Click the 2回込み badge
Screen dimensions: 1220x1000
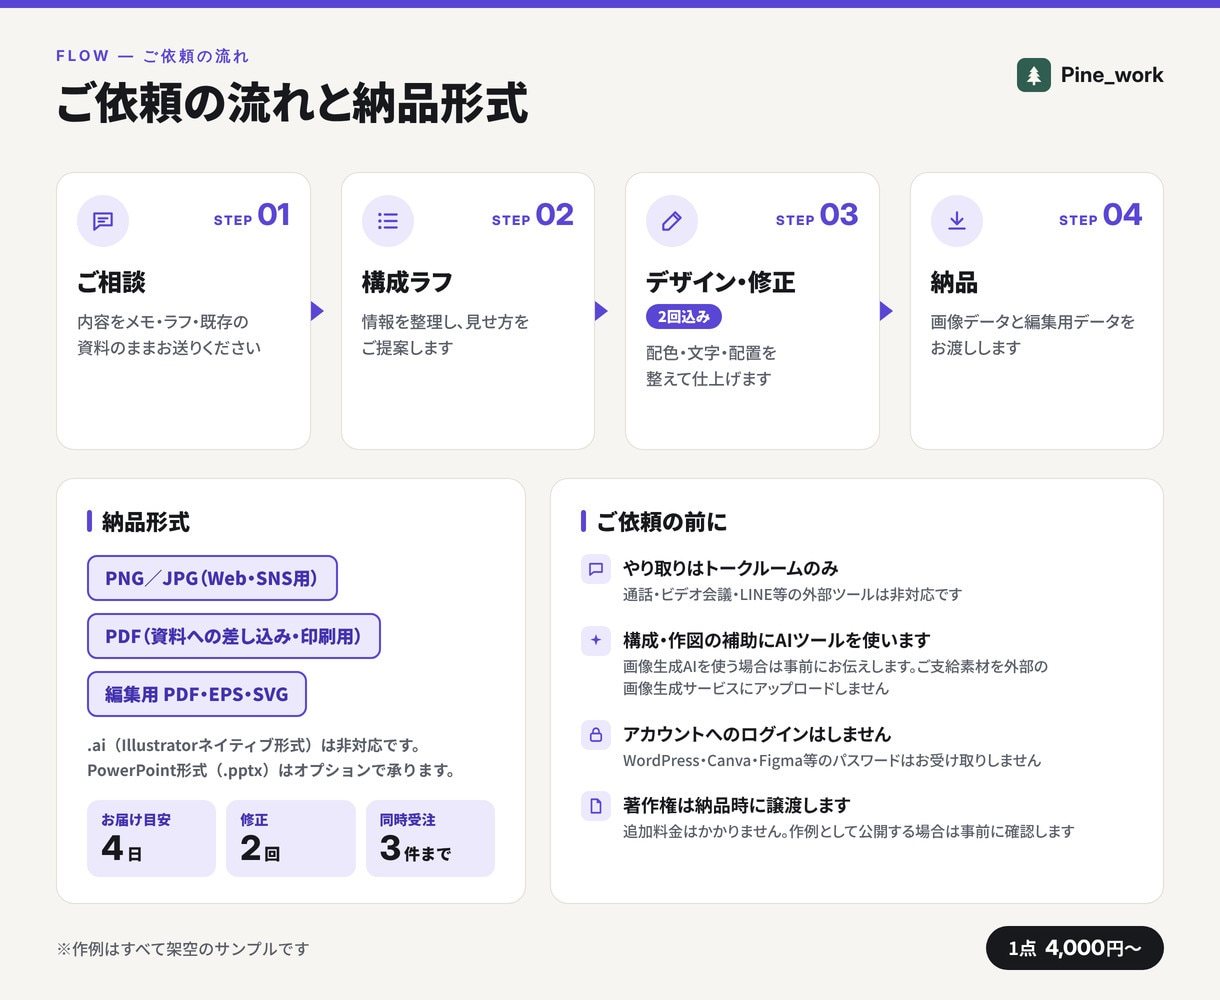(684, 316)
